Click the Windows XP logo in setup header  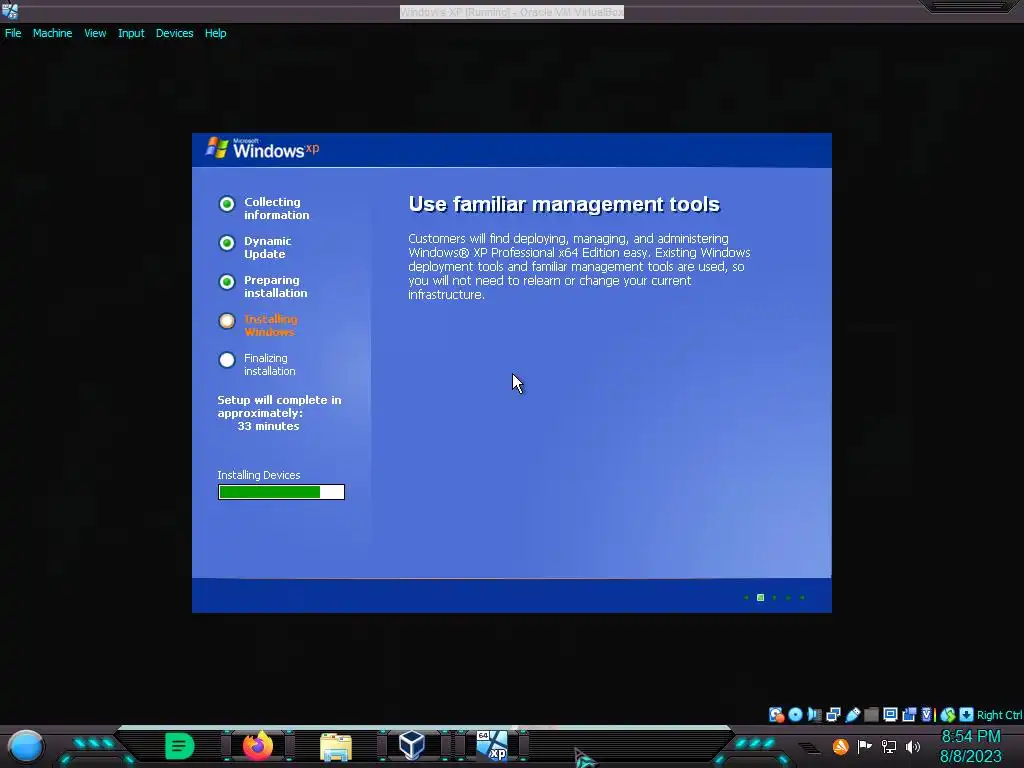coord(263,148)
